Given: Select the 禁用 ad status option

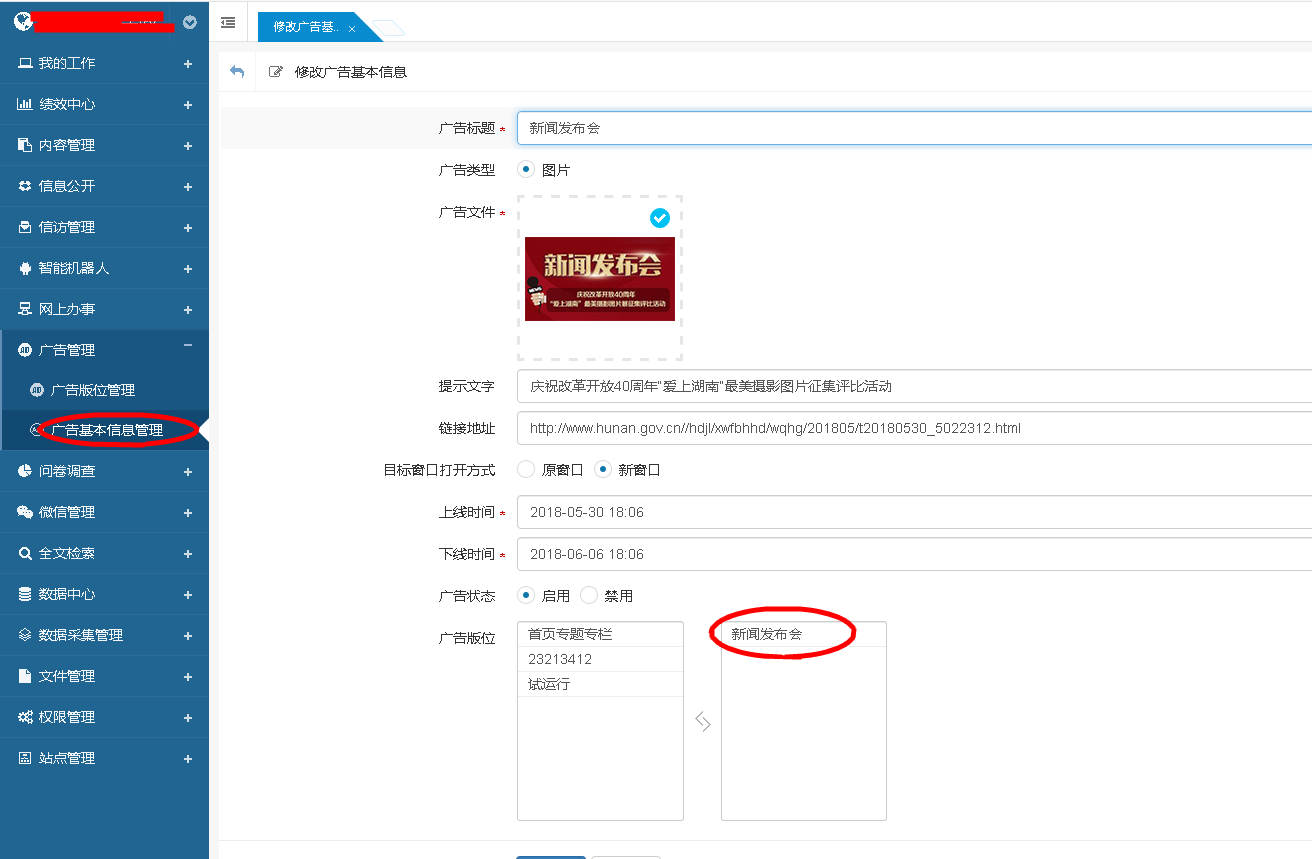Looking at the screenshot, I should coord(589,595).
